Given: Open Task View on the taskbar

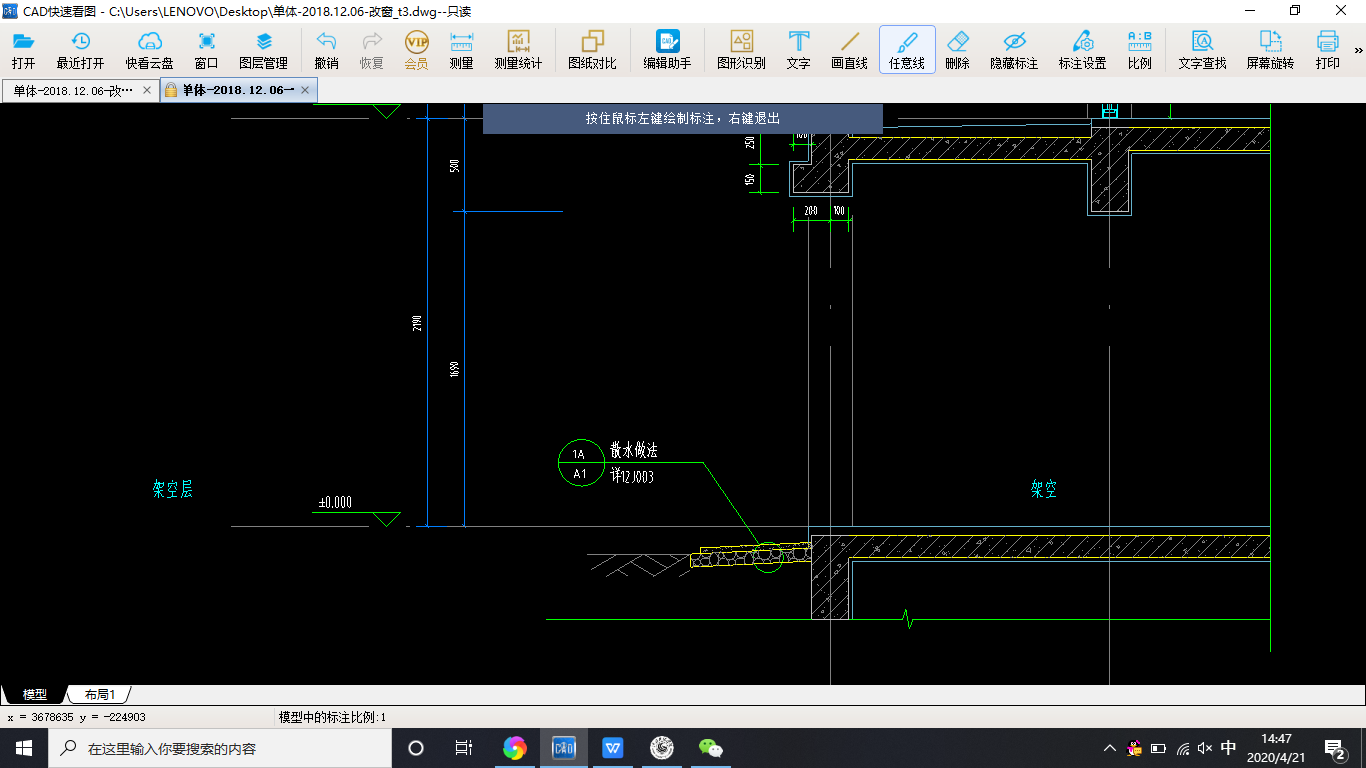Looking at the screenshot, I should pos(464,748).
